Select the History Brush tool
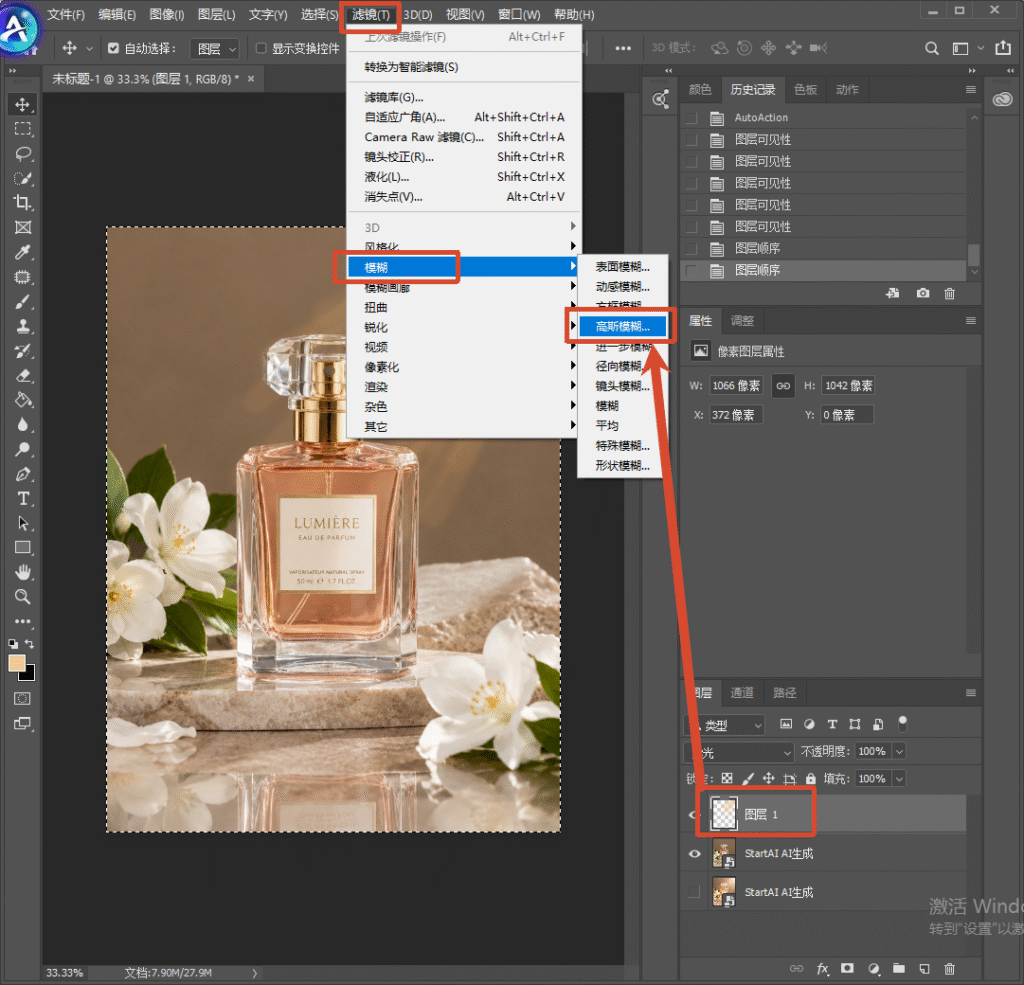Image resolution: width=1024 pixels, height=985 pixels. [x=23, y=351]
